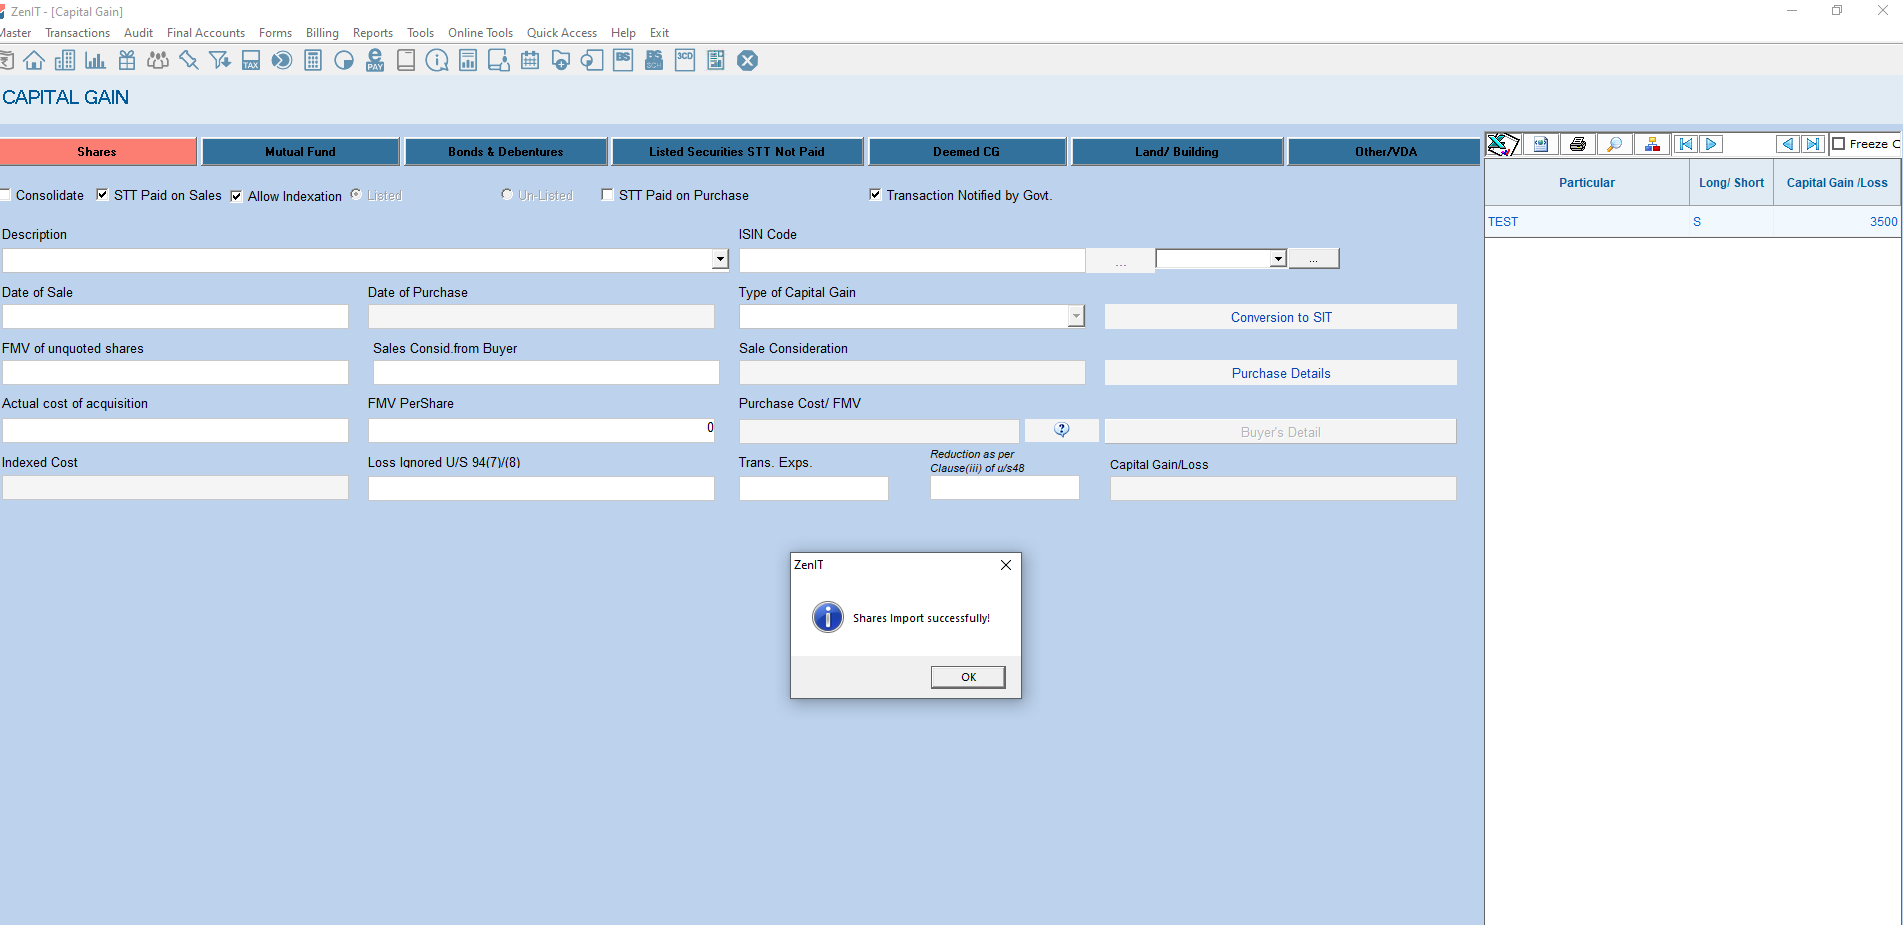
Task: Click the round X toolbar icon
Action: tap(747, 61)
